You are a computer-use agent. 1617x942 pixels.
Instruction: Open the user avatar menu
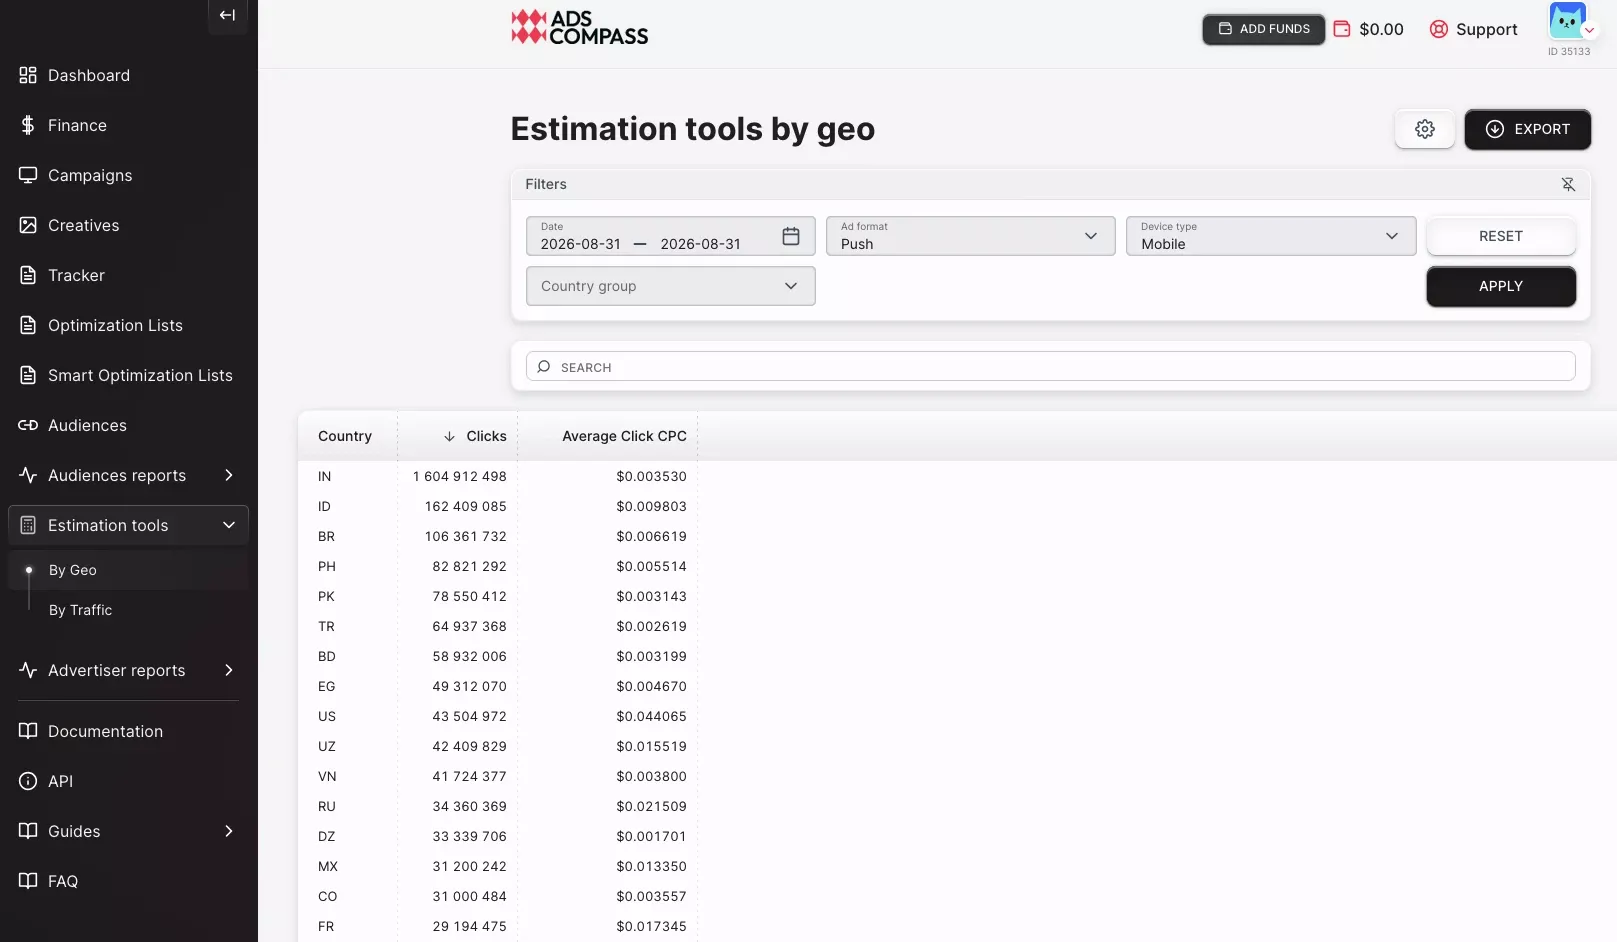1569,21
